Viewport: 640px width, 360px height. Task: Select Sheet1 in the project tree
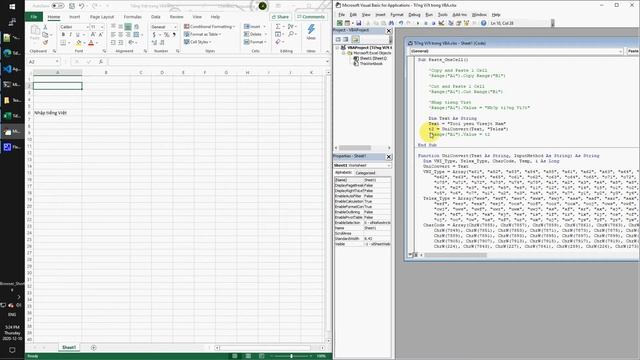(373, 58)
